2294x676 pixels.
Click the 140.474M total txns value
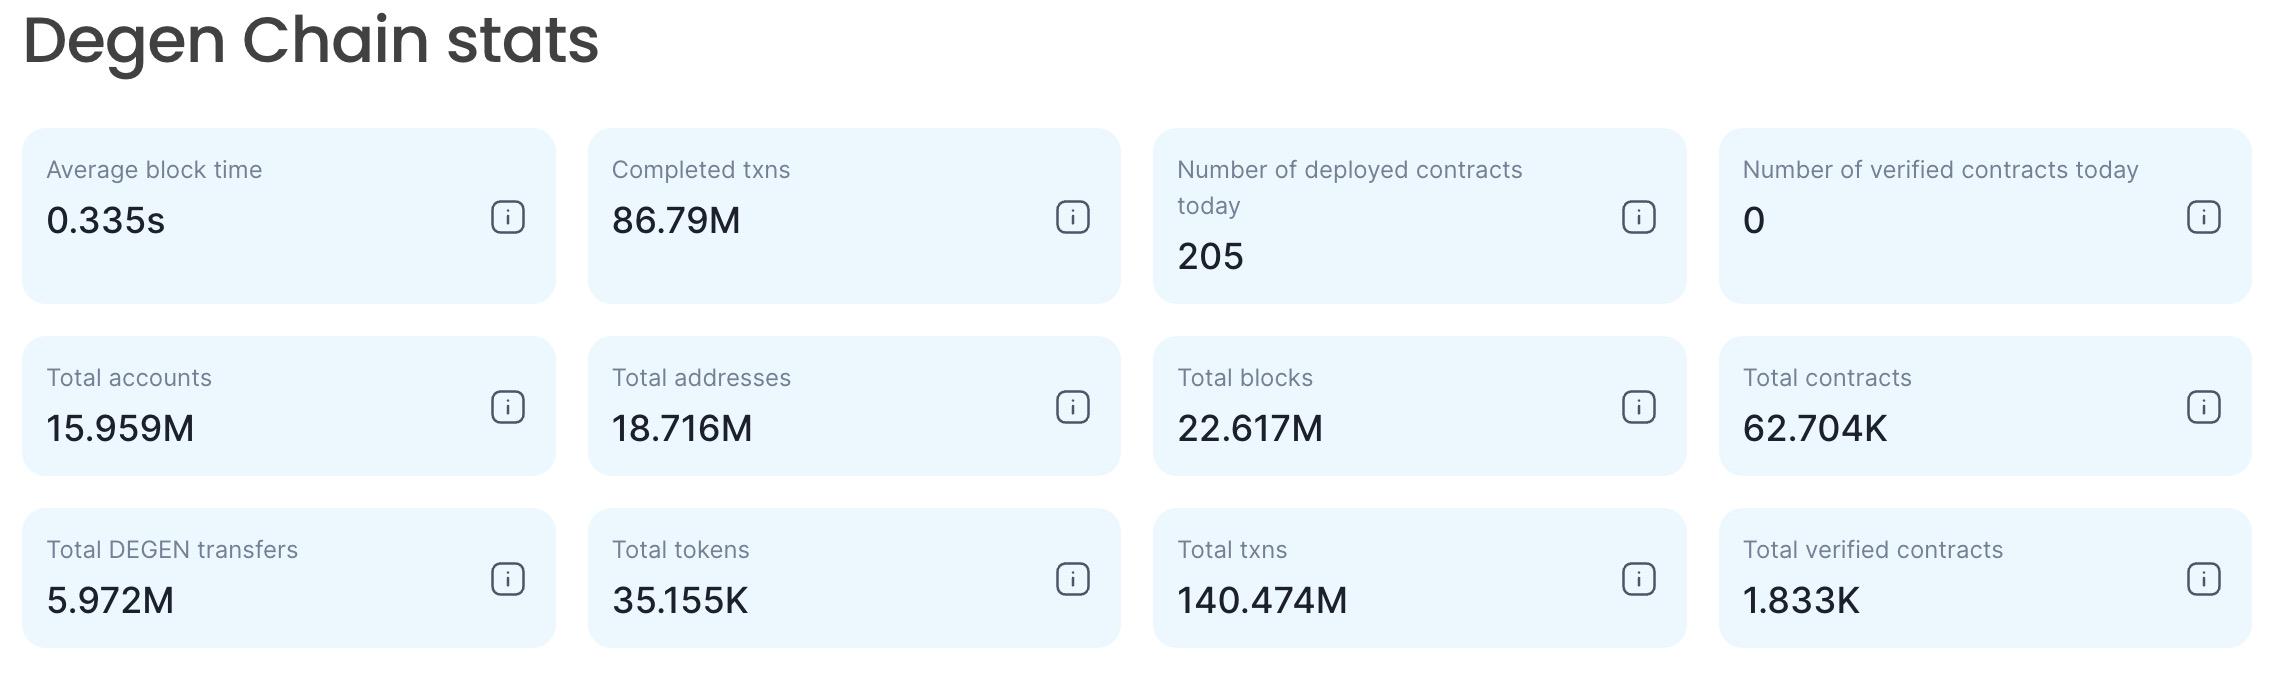pos(1262,601)
